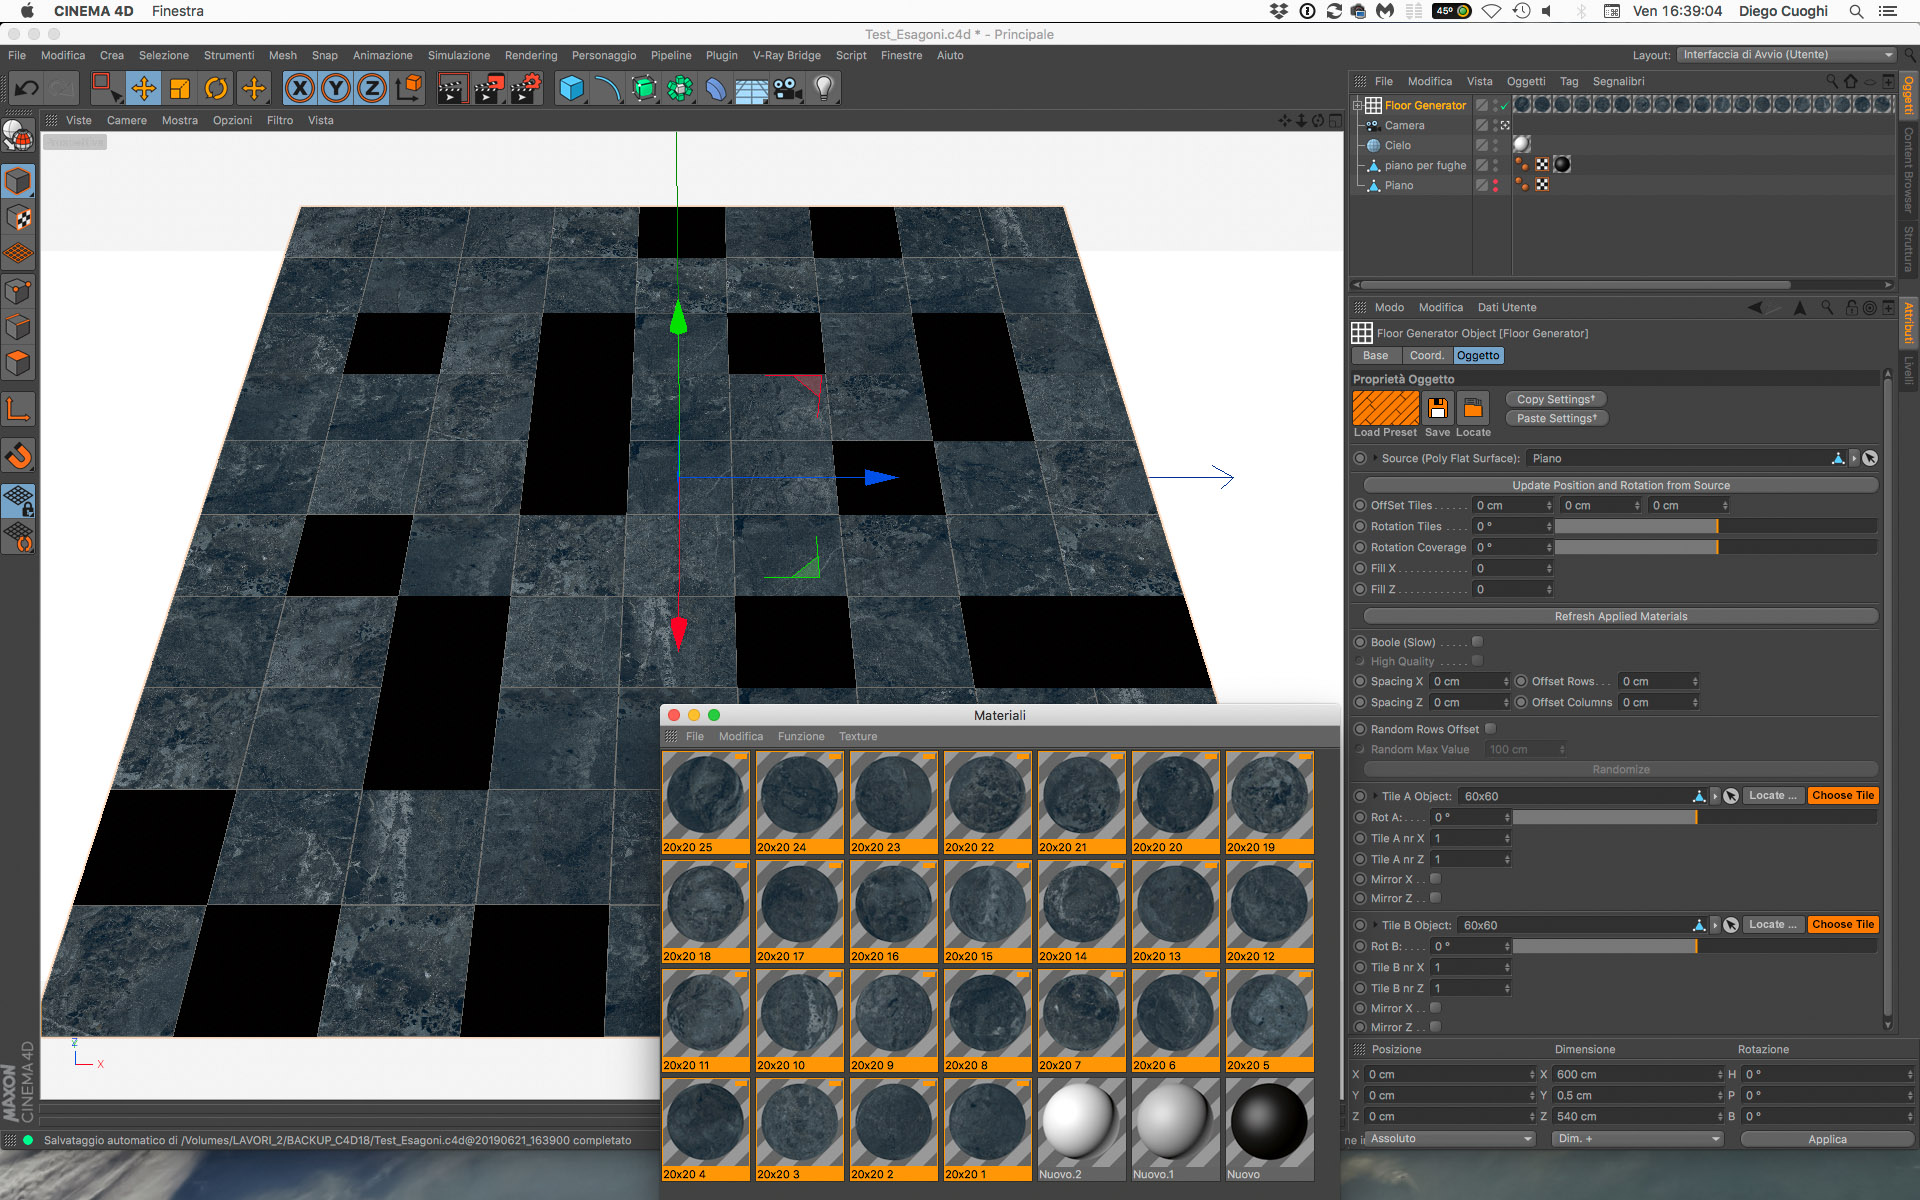Select the Camera object icon
This screenshot has height=1200, width=1920.
click(1375, 124)
